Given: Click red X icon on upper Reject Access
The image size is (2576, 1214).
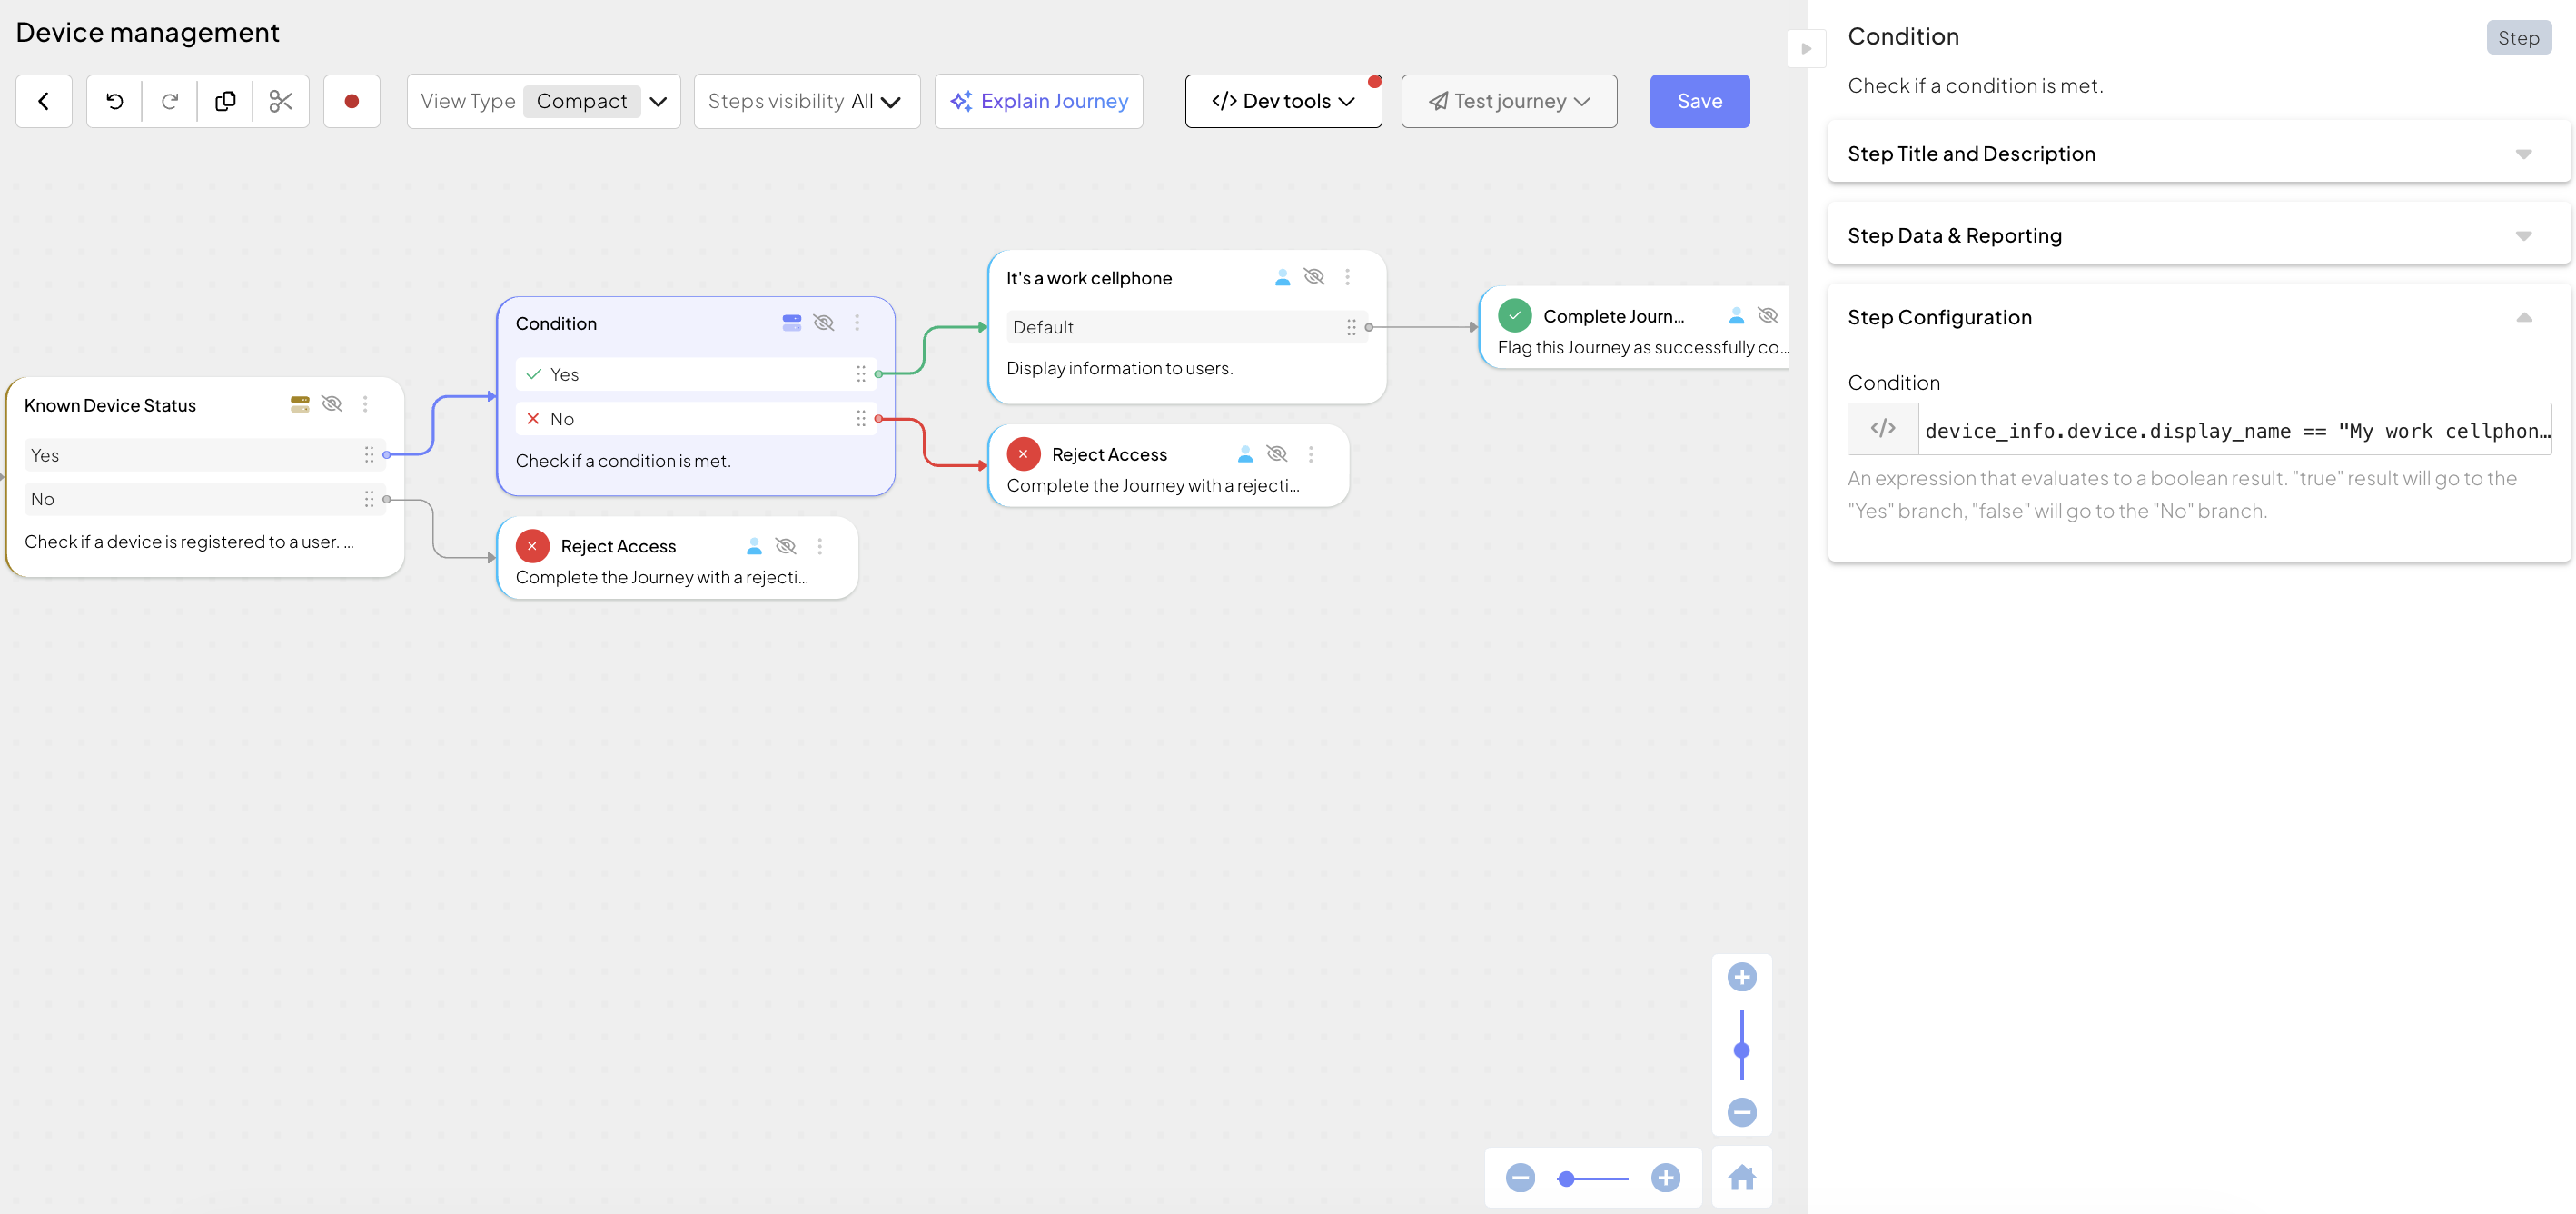Looking at the screenshot, I should (1023, 454).
